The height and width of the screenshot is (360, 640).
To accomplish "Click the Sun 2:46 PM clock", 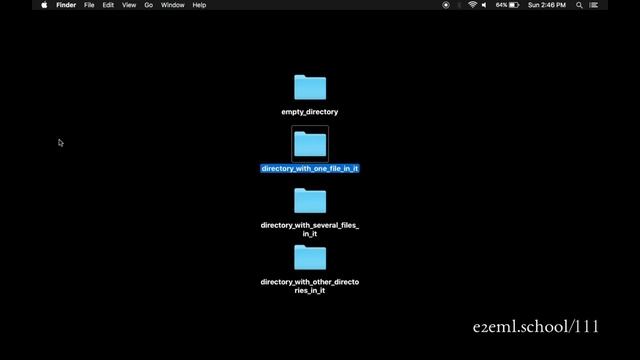I will point(547,5).
